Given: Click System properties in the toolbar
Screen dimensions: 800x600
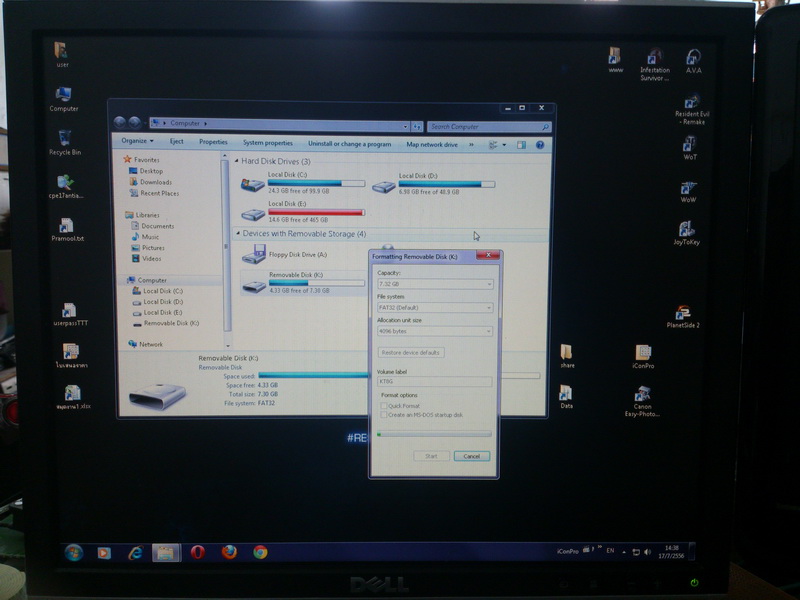Looking at the screenshot, I should pos(268,143).
